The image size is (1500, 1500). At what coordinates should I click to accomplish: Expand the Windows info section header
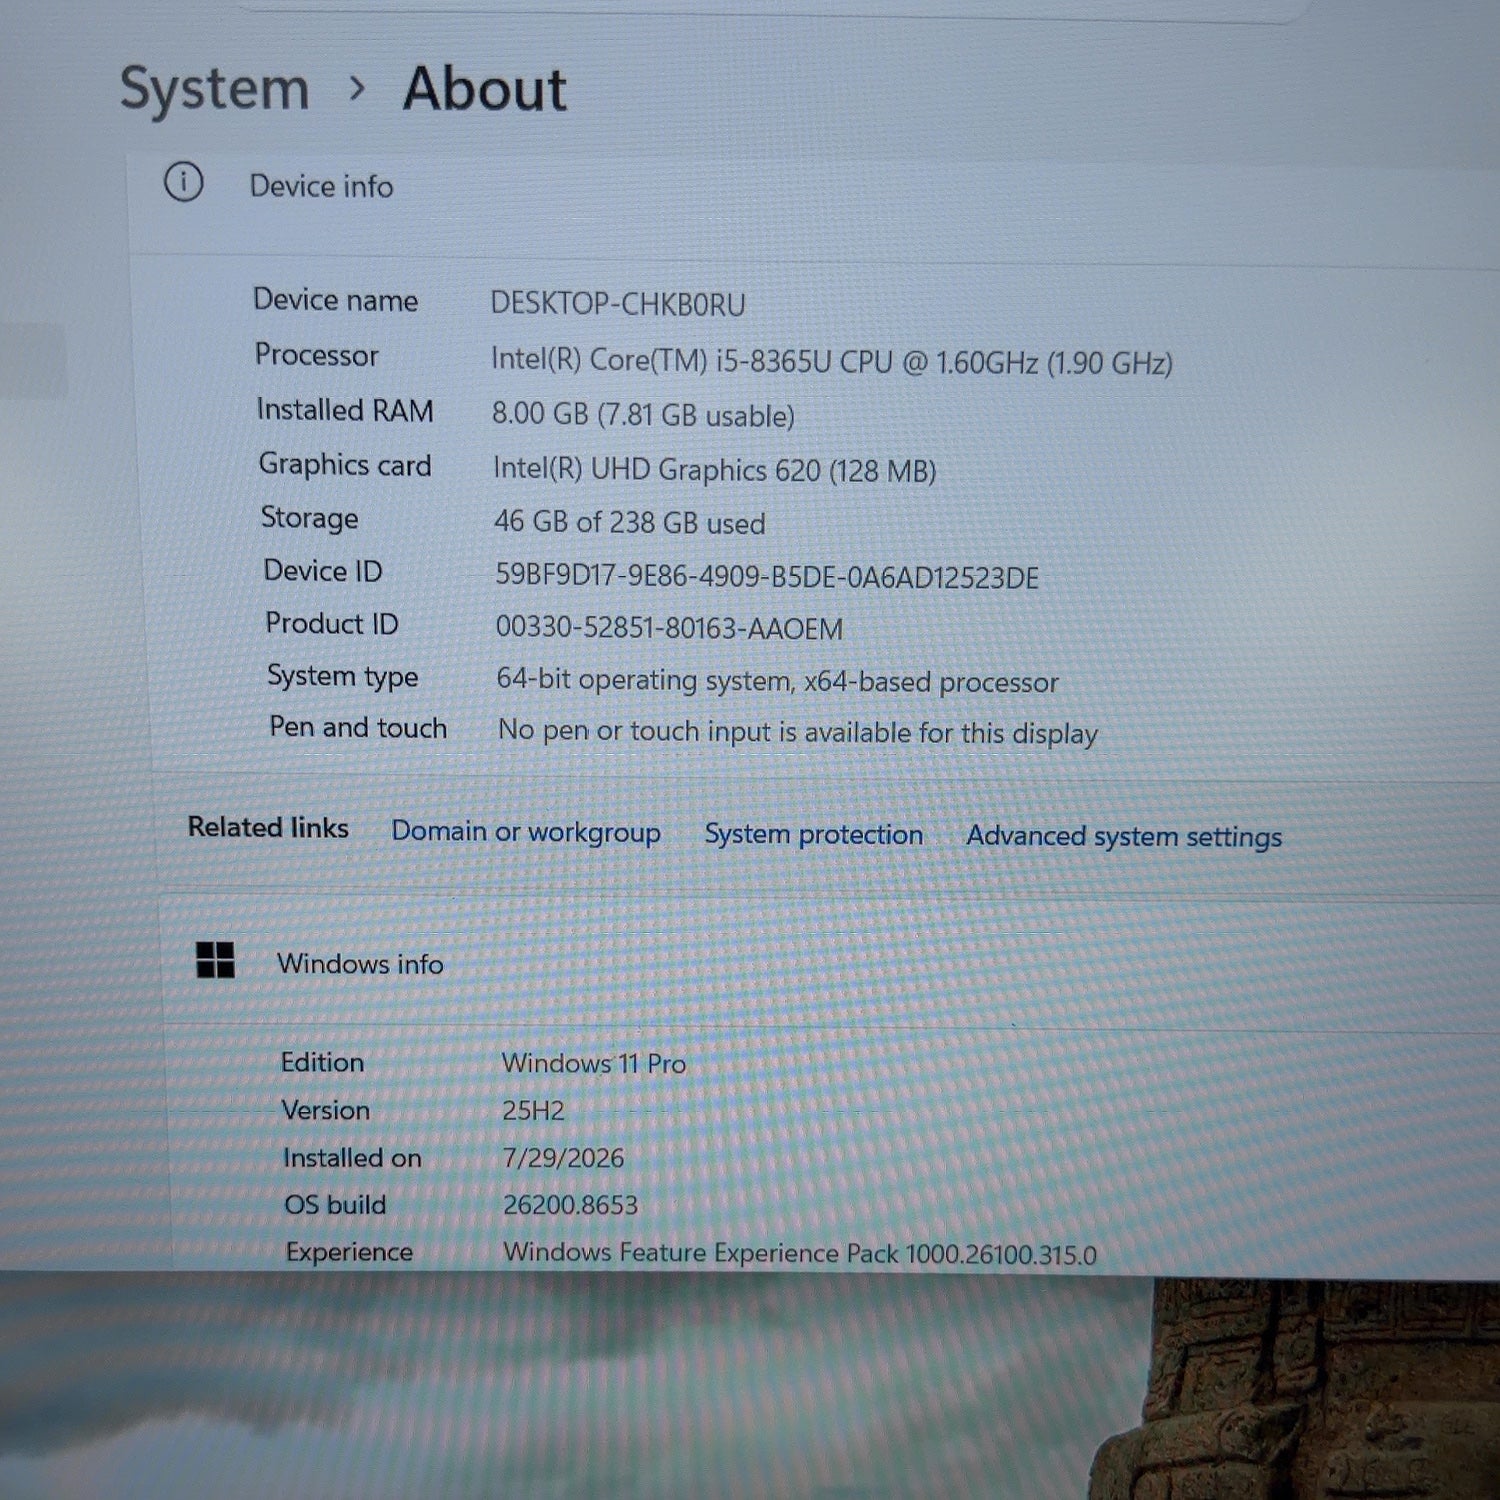(x=830, y=964)
